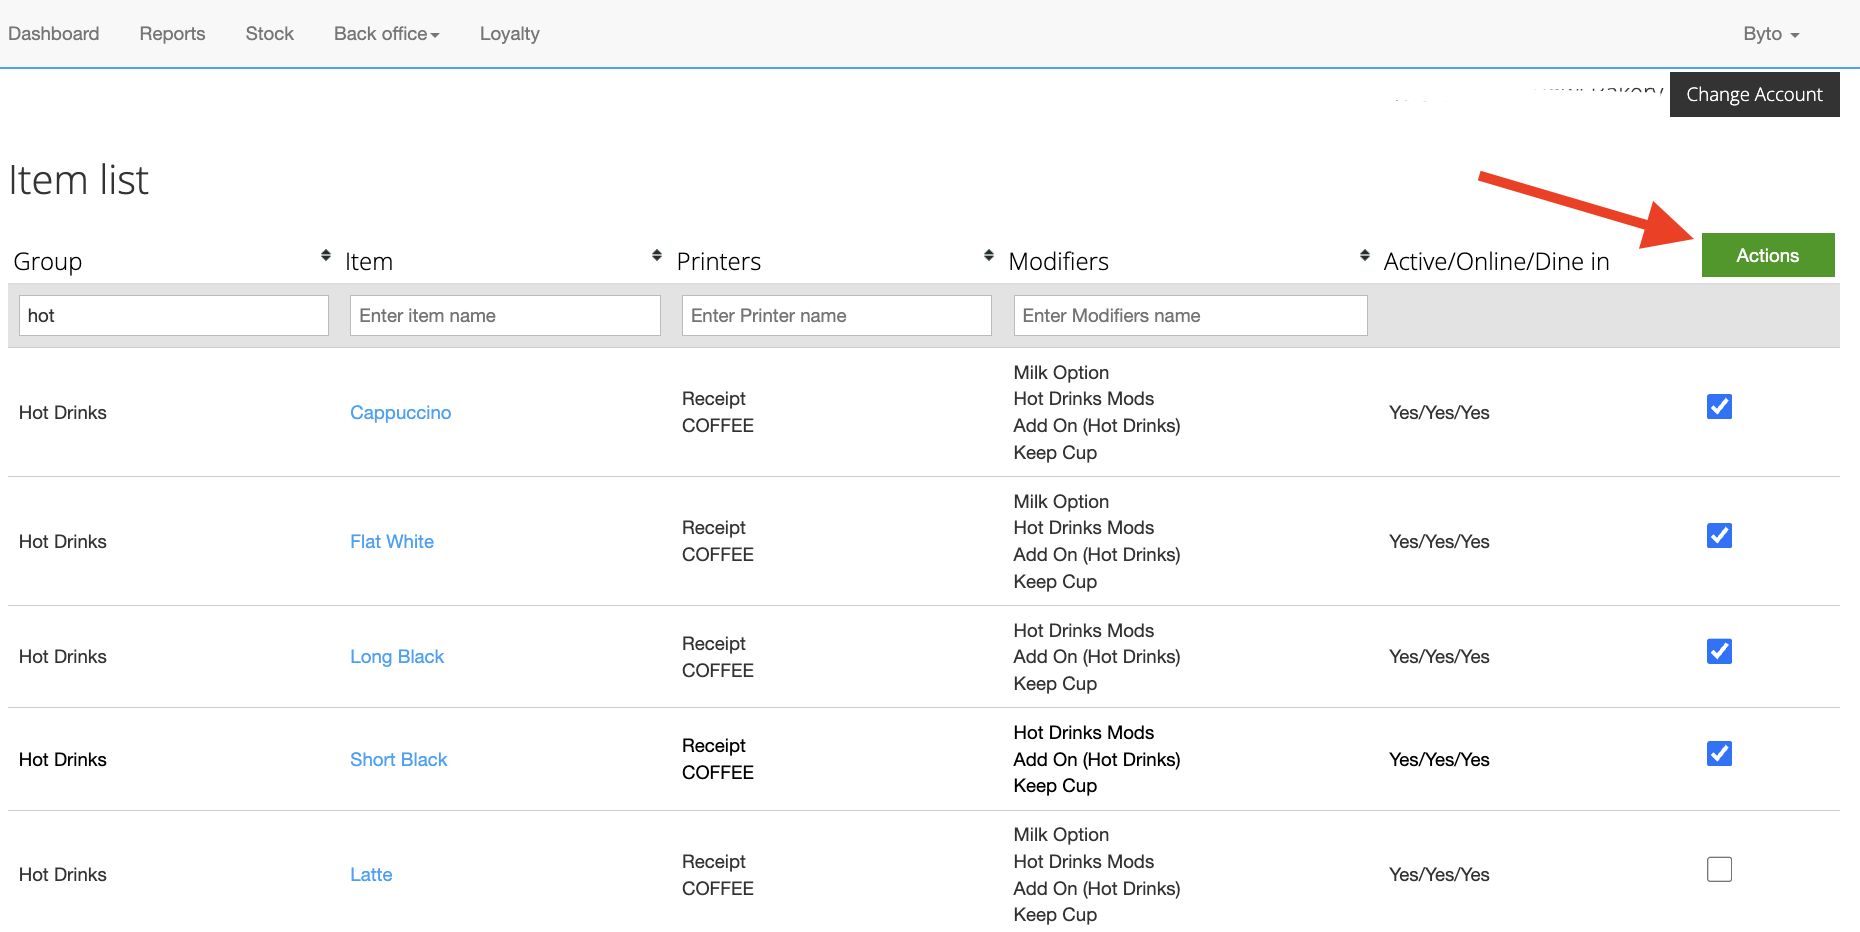Open the Loyalty page
The image size is (1860, 932).
click(509, 34)
